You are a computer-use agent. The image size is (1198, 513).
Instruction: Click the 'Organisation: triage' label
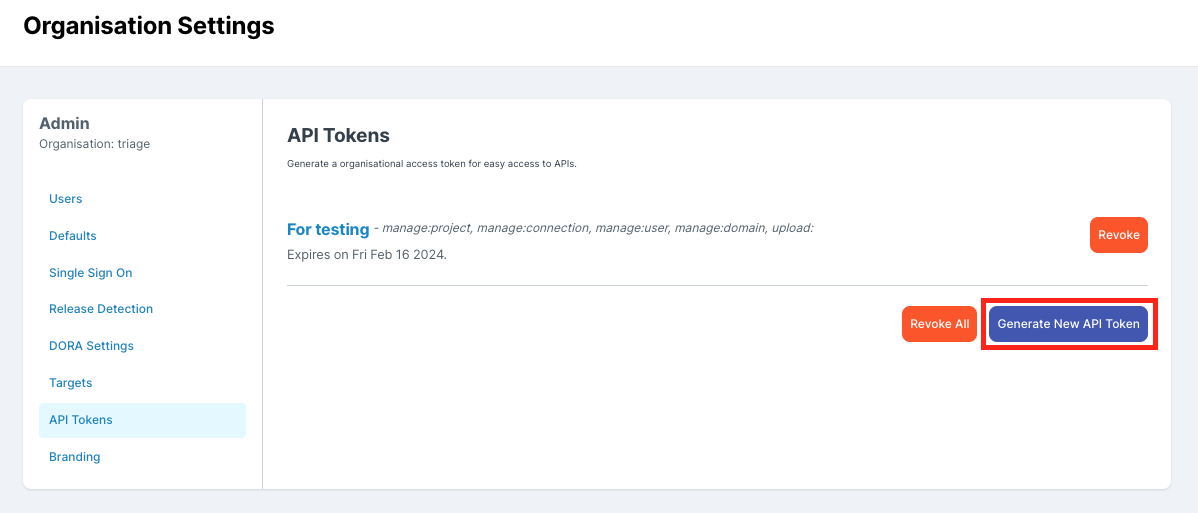[x=94, y=144]
